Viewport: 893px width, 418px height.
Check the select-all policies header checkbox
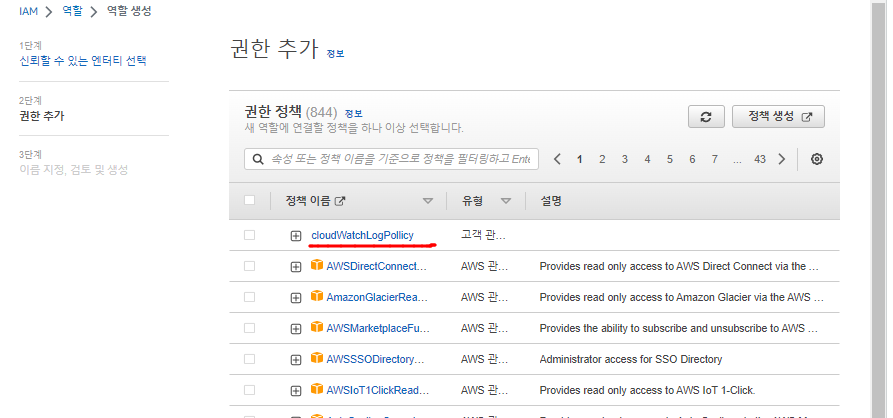tap(249, 200)
